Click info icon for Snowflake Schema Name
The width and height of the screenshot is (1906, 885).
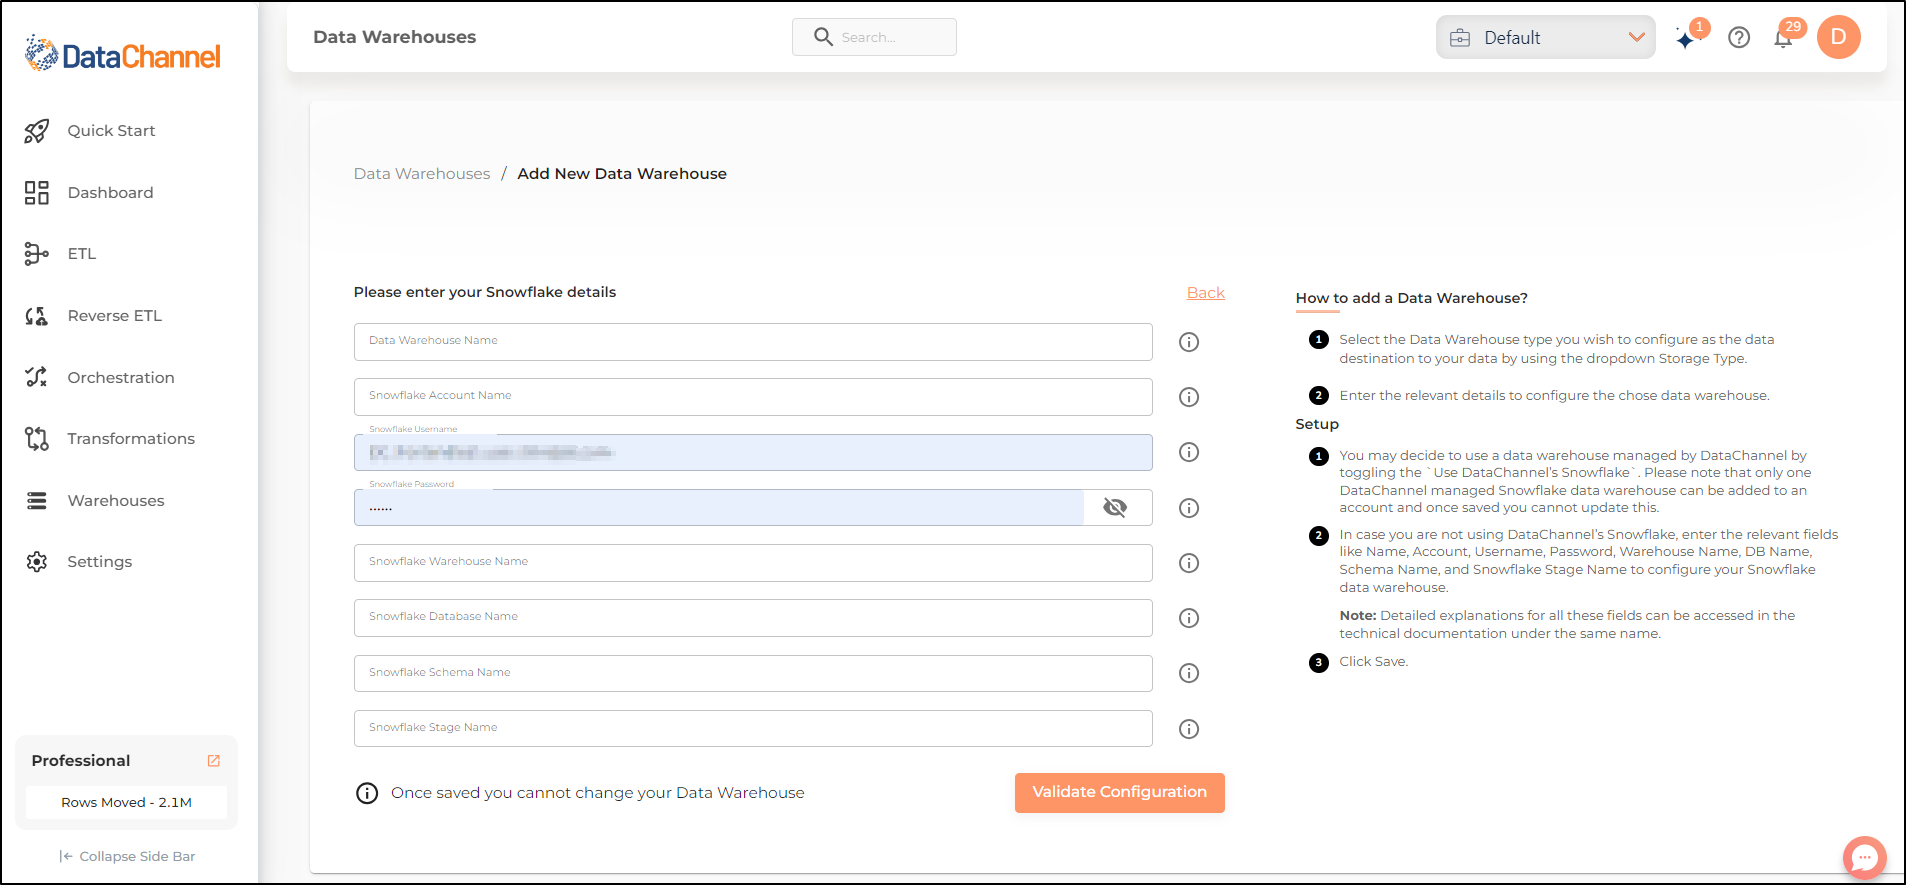coord(1189,673)
